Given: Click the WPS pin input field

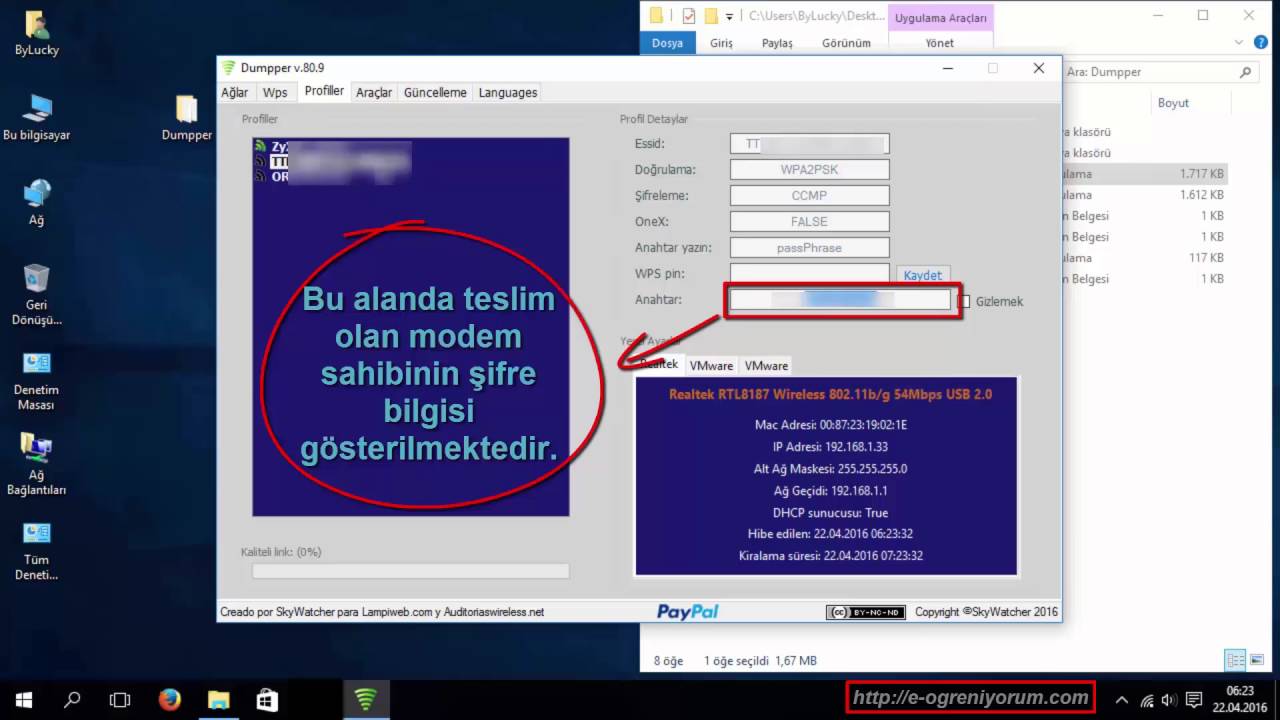Looking at the screenshot, I should pos(810,274).
